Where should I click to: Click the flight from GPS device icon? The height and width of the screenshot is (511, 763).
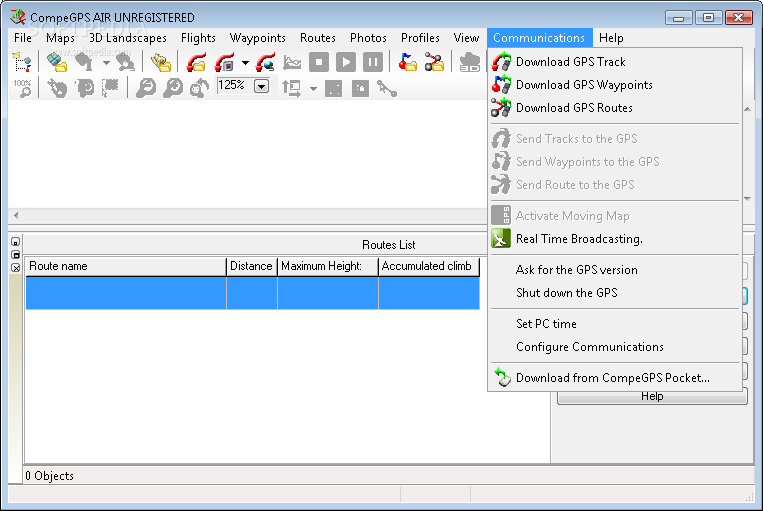225,62
